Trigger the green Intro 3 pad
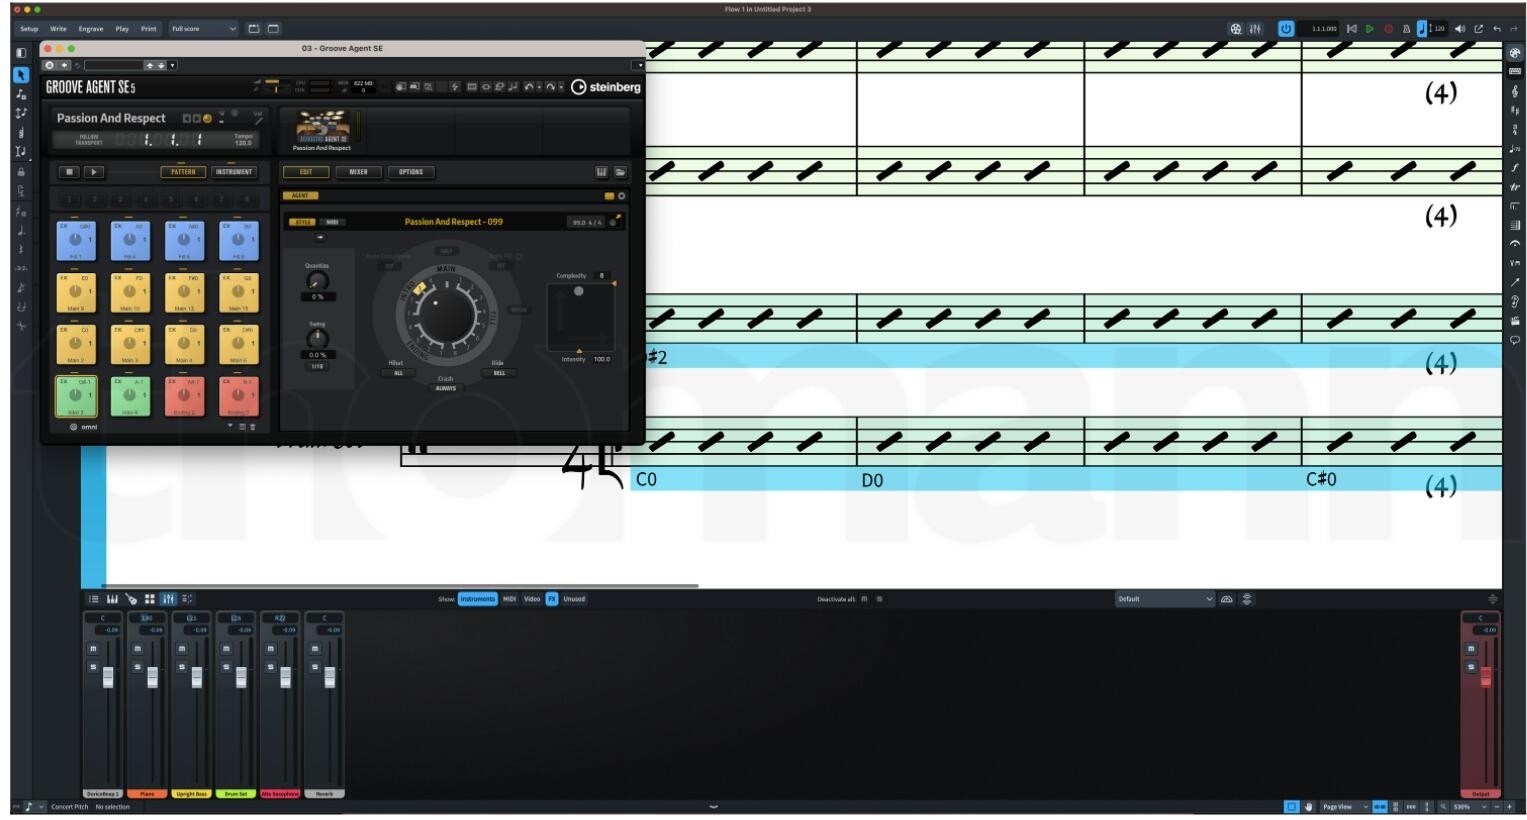1527x820 pixels. (x=75, y=397)
